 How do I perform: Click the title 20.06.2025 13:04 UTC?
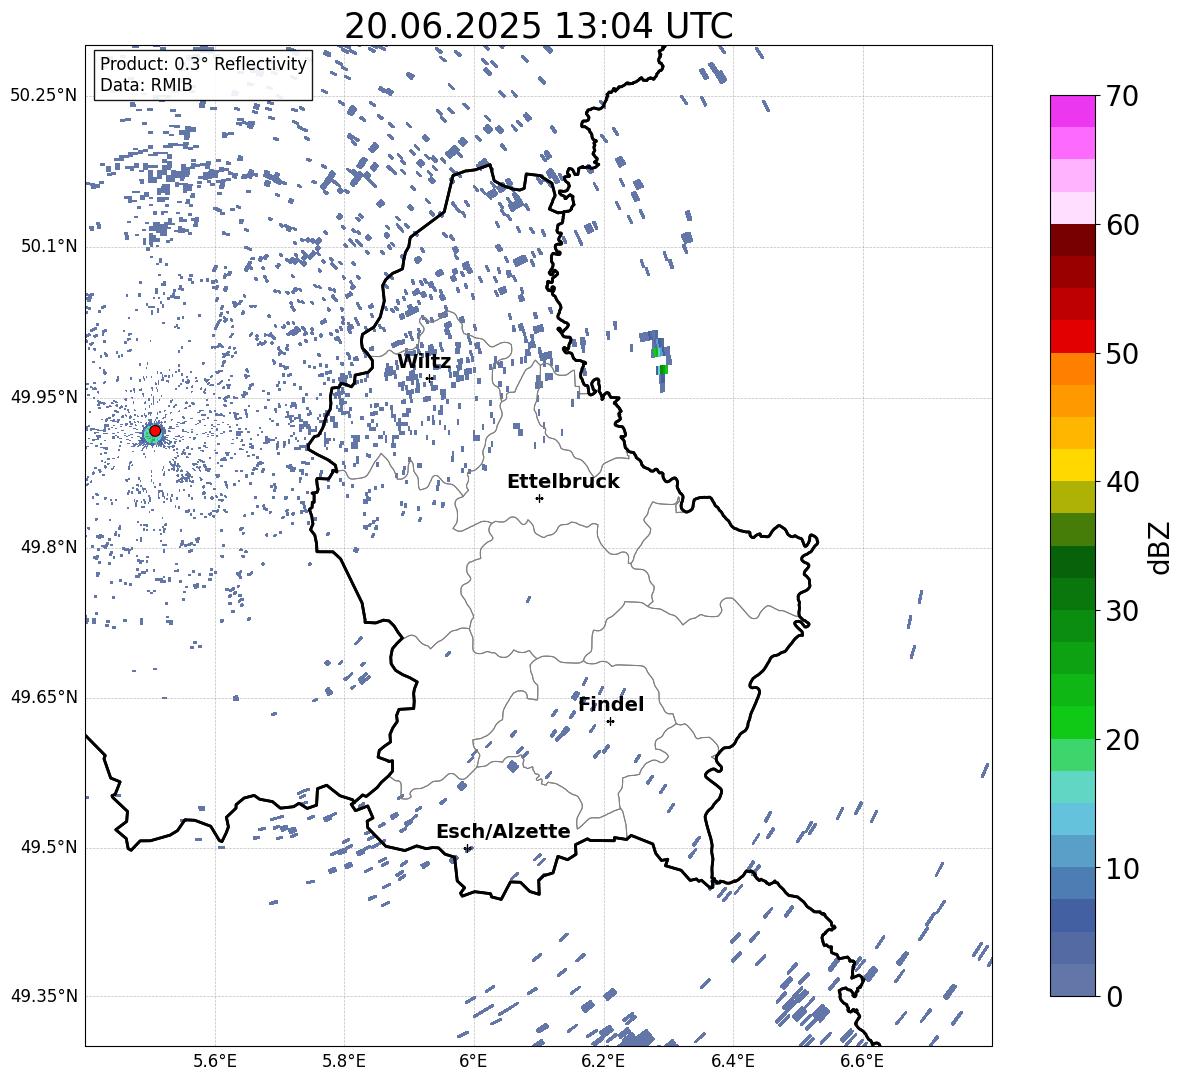point(538,26)
